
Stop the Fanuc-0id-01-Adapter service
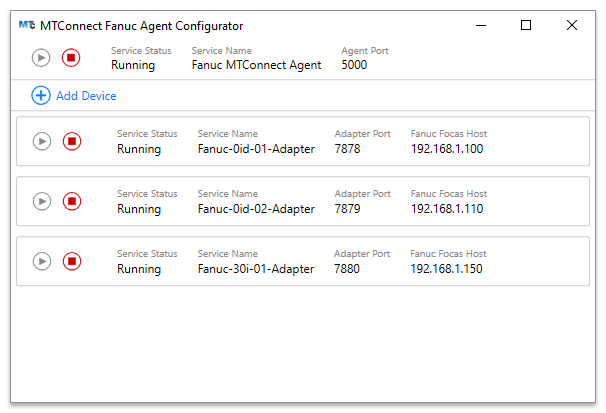(72, 141)
